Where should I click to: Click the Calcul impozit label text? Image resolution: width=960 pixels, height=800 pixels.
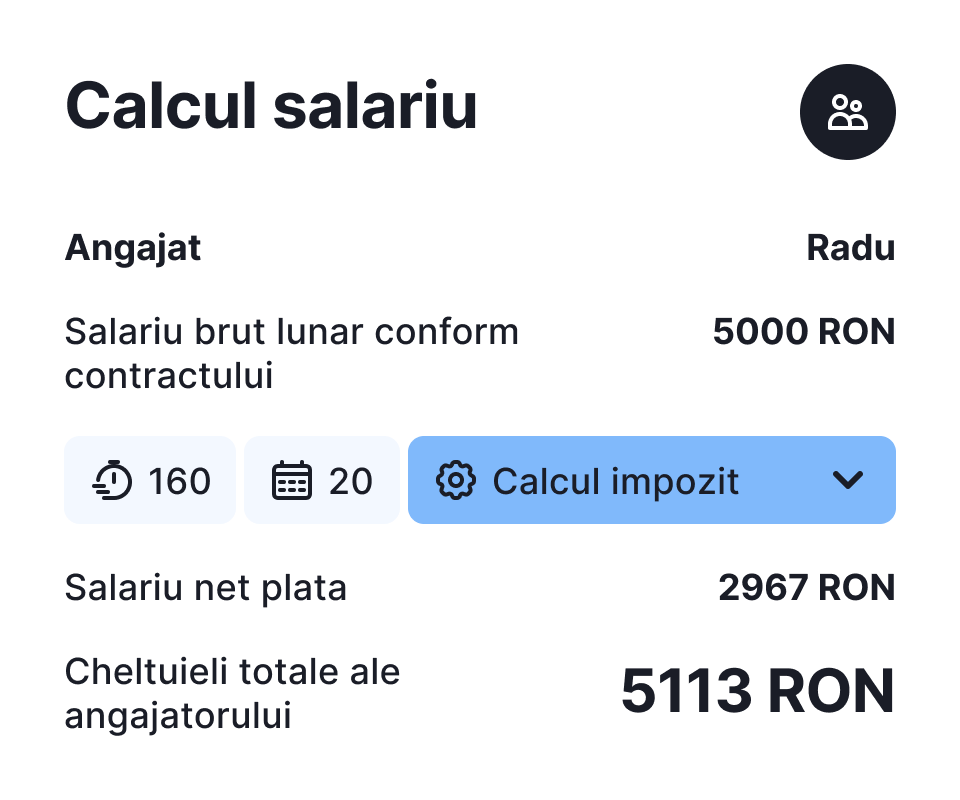(x=615, y=481)
